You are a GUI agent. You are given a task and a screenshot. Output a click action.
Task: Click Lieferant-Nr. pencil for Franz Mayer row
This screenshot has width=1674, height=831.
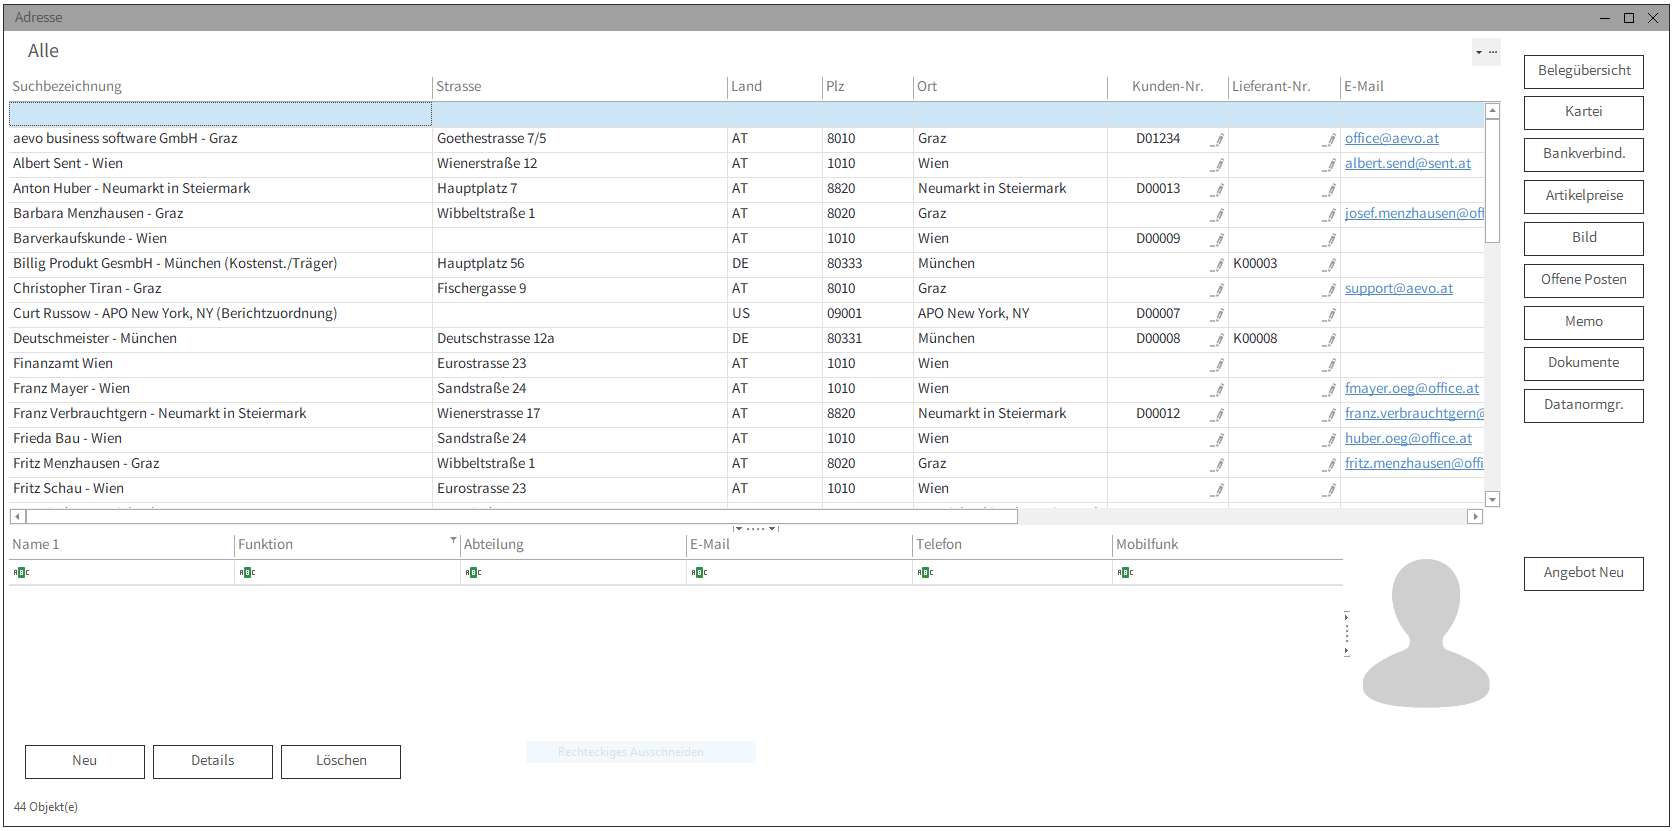[x=1330, y=389]
